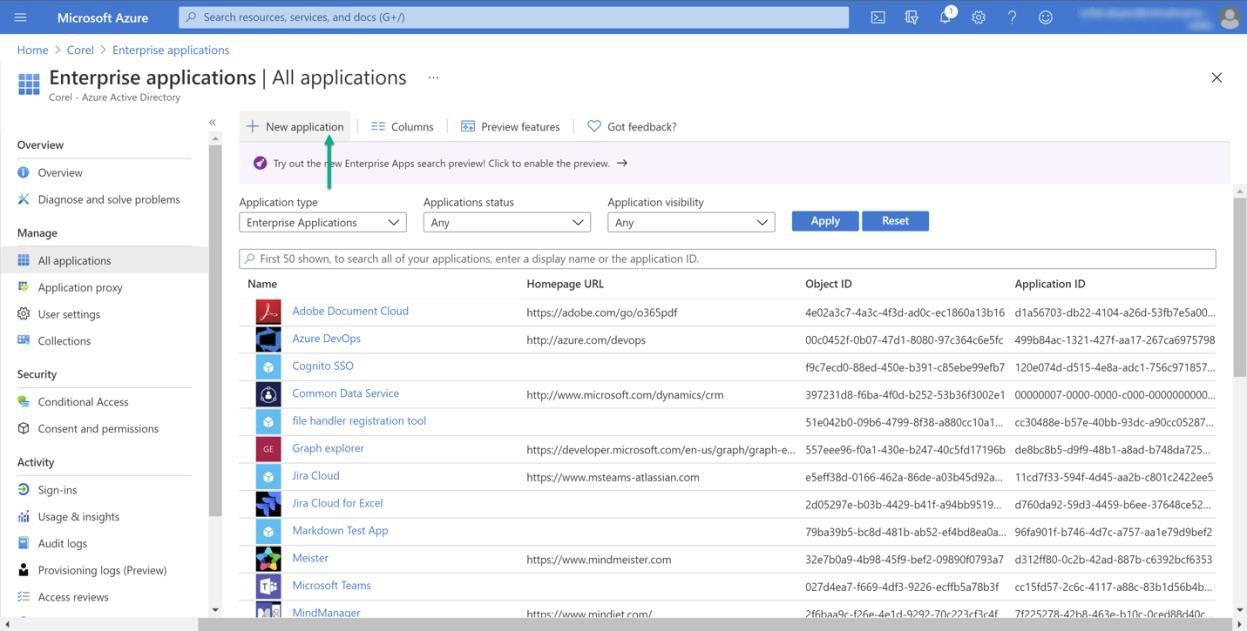This screenshot has width=1247, height=631.
Task: Apply the application filters
Action: [825, 221]
